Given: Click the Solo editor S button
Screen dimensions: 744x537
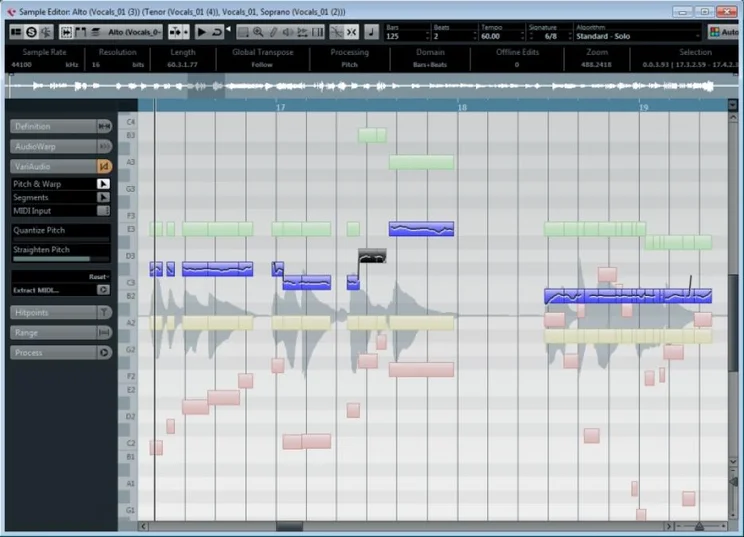Looking at the screenshot, I should pyautogui.click(x=31, y=32).
